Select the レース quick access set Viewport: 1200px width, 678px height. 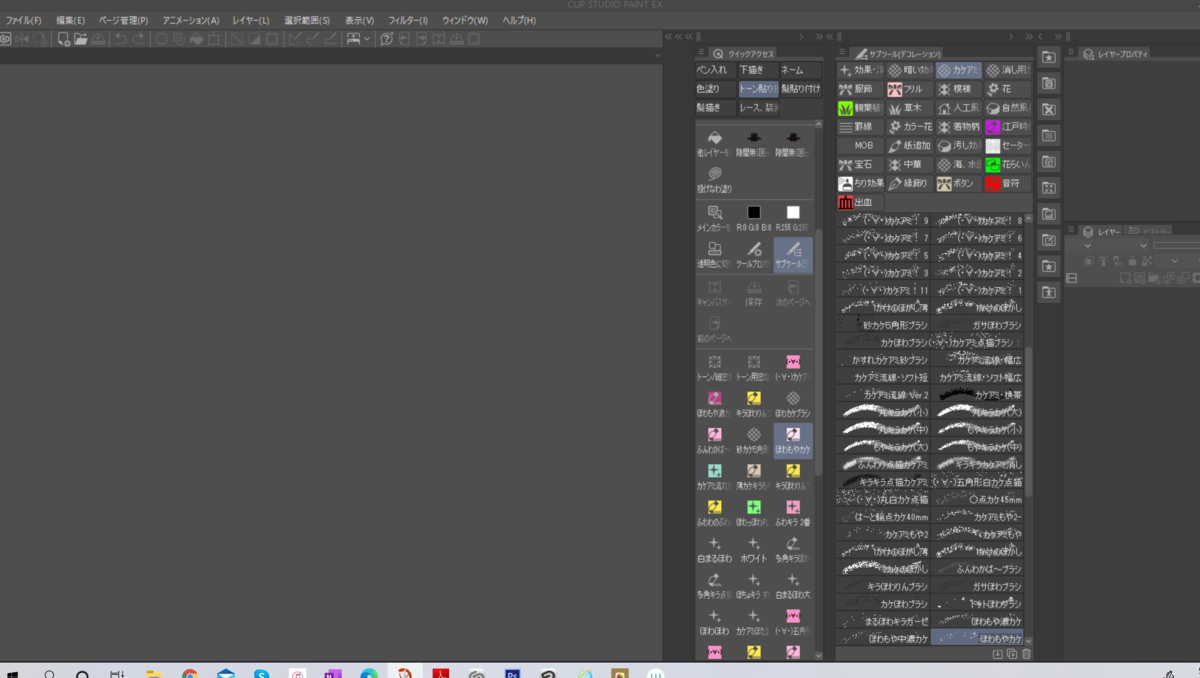[x=757, y=108]
